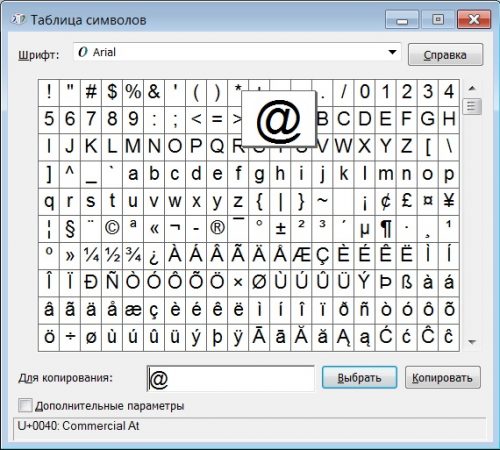Image resolution: width=500 pixels, height=450 pixels.
Task: Click the Выбрать button
Action: point(359,378)
